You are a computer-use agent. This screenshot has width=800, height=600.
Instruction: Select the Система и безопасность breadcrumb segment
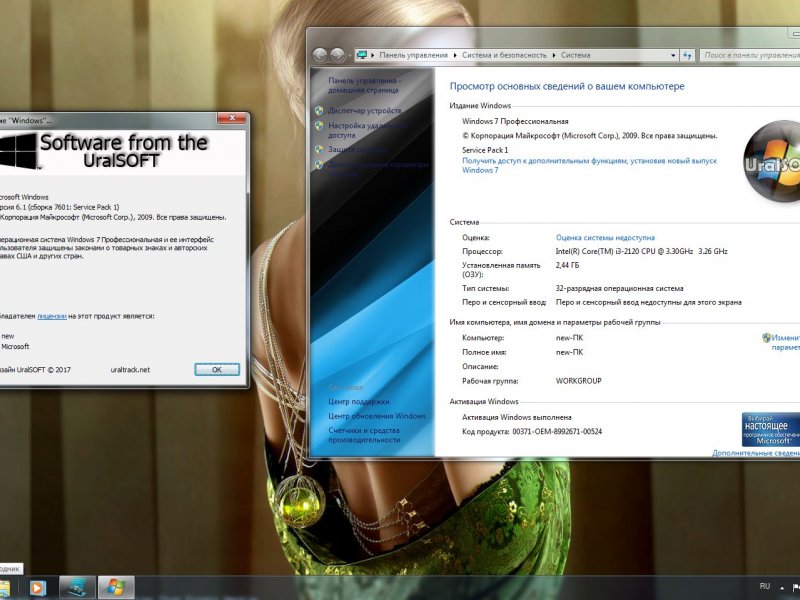pyautogui.click(x=504, y=55)
